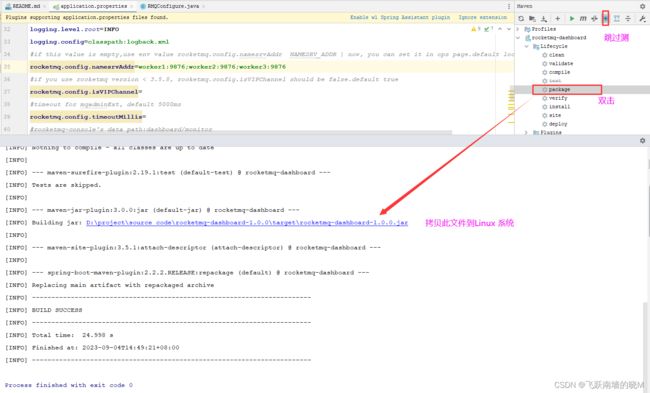The height and width of the screenshot is (393, 650).
Task: Click logging.config=classpath:logback.xml line
Action: tap(99, 42)
